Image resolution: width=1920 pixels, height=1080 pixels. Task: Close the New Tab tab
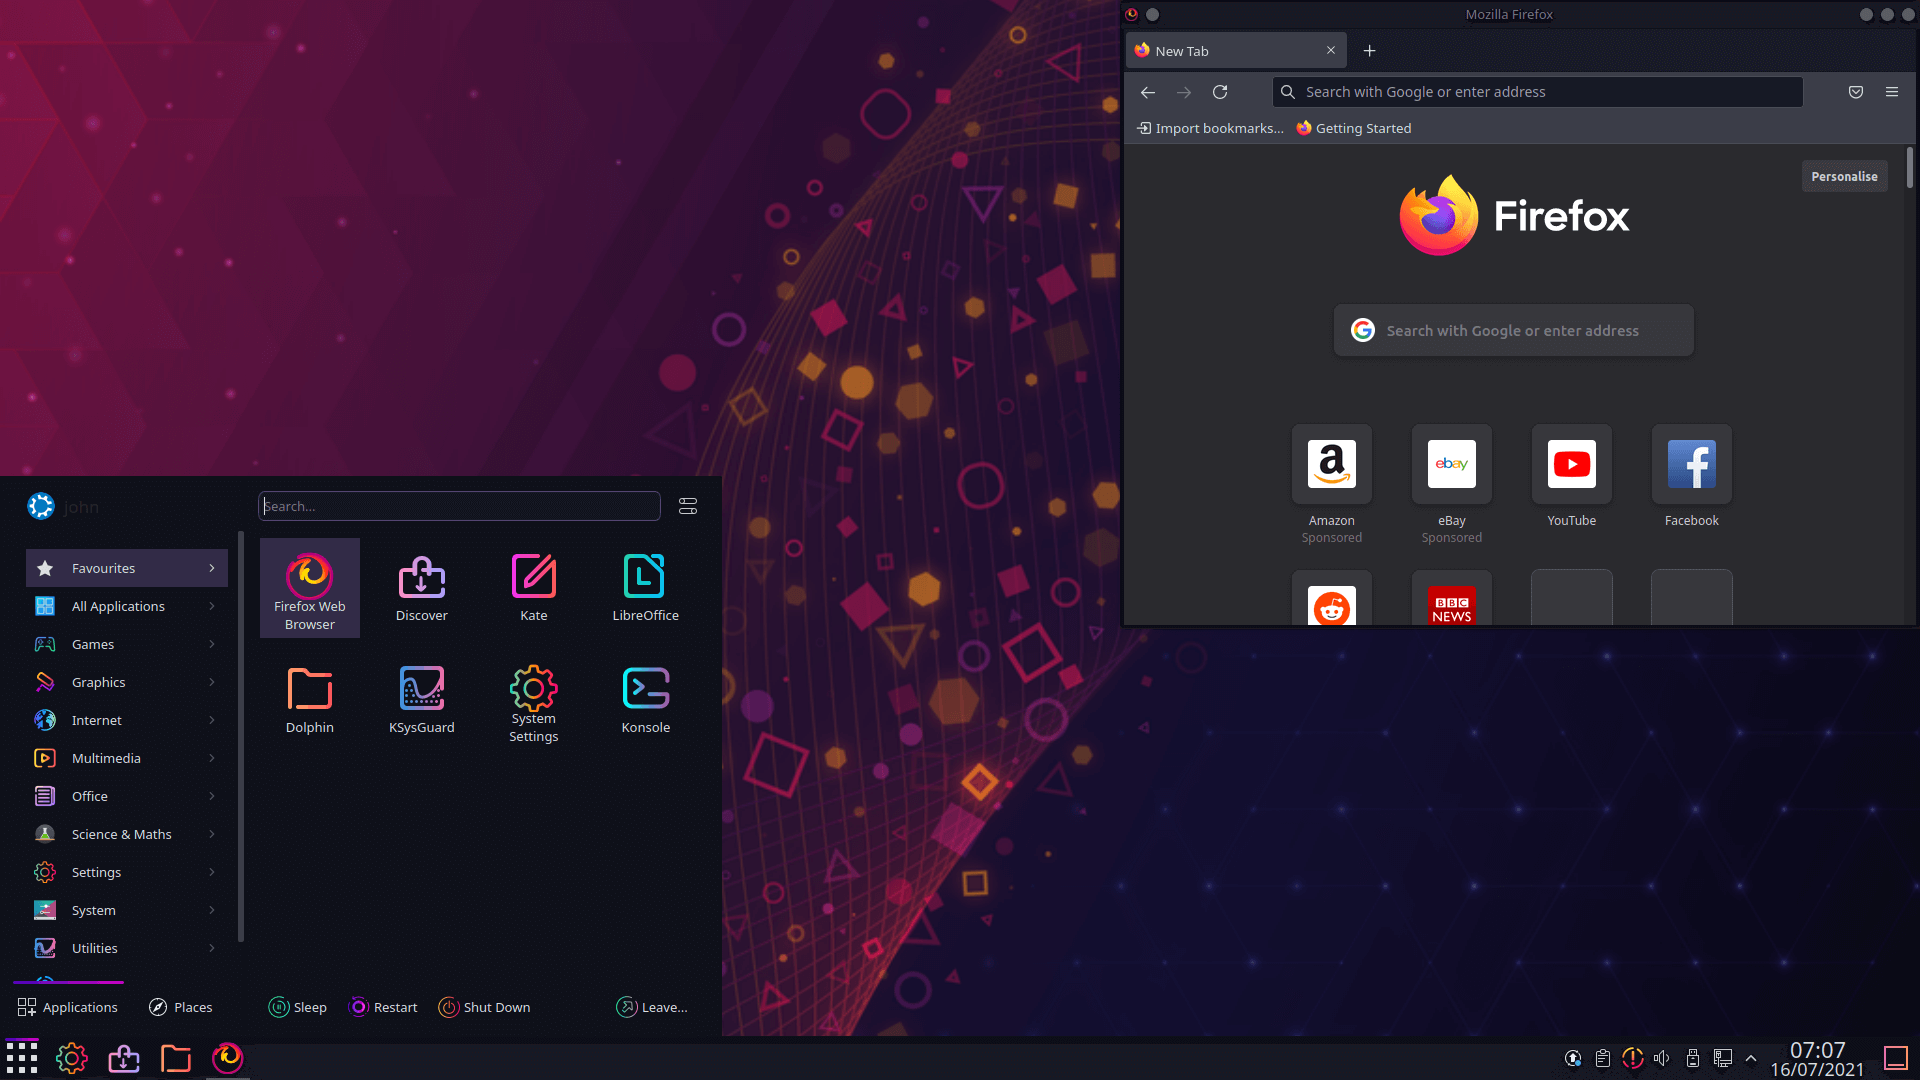(x=1331, y=50)
